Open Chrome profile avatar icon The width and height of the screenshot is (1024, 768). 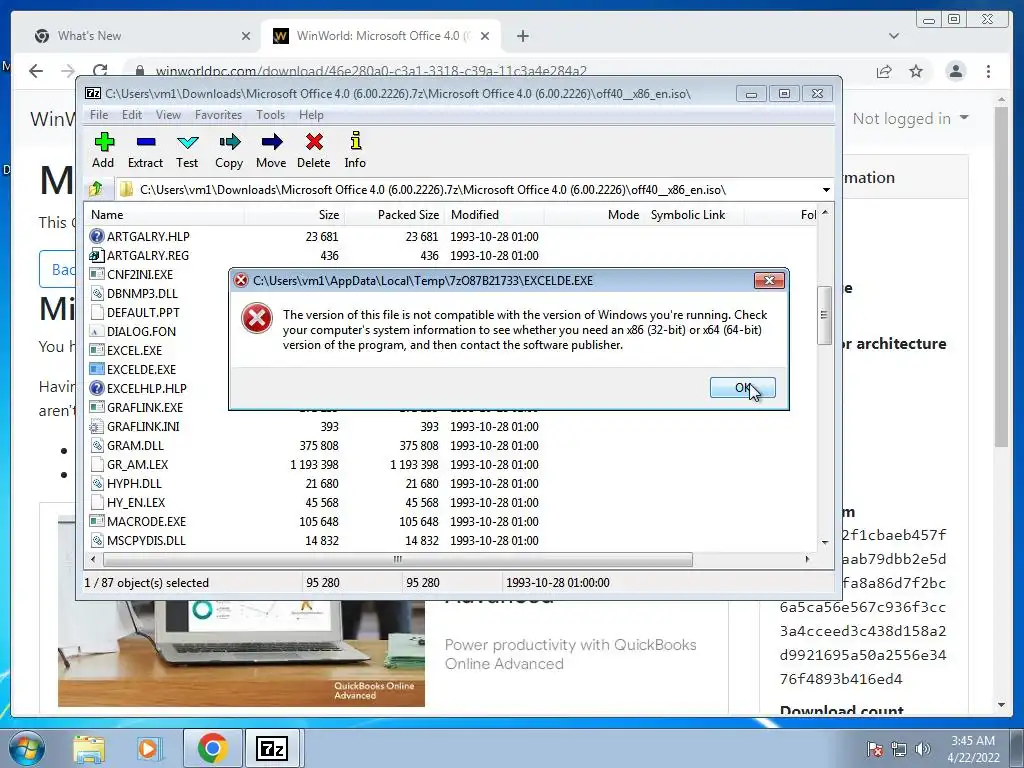pyautogui.click(x=955, y=71)
